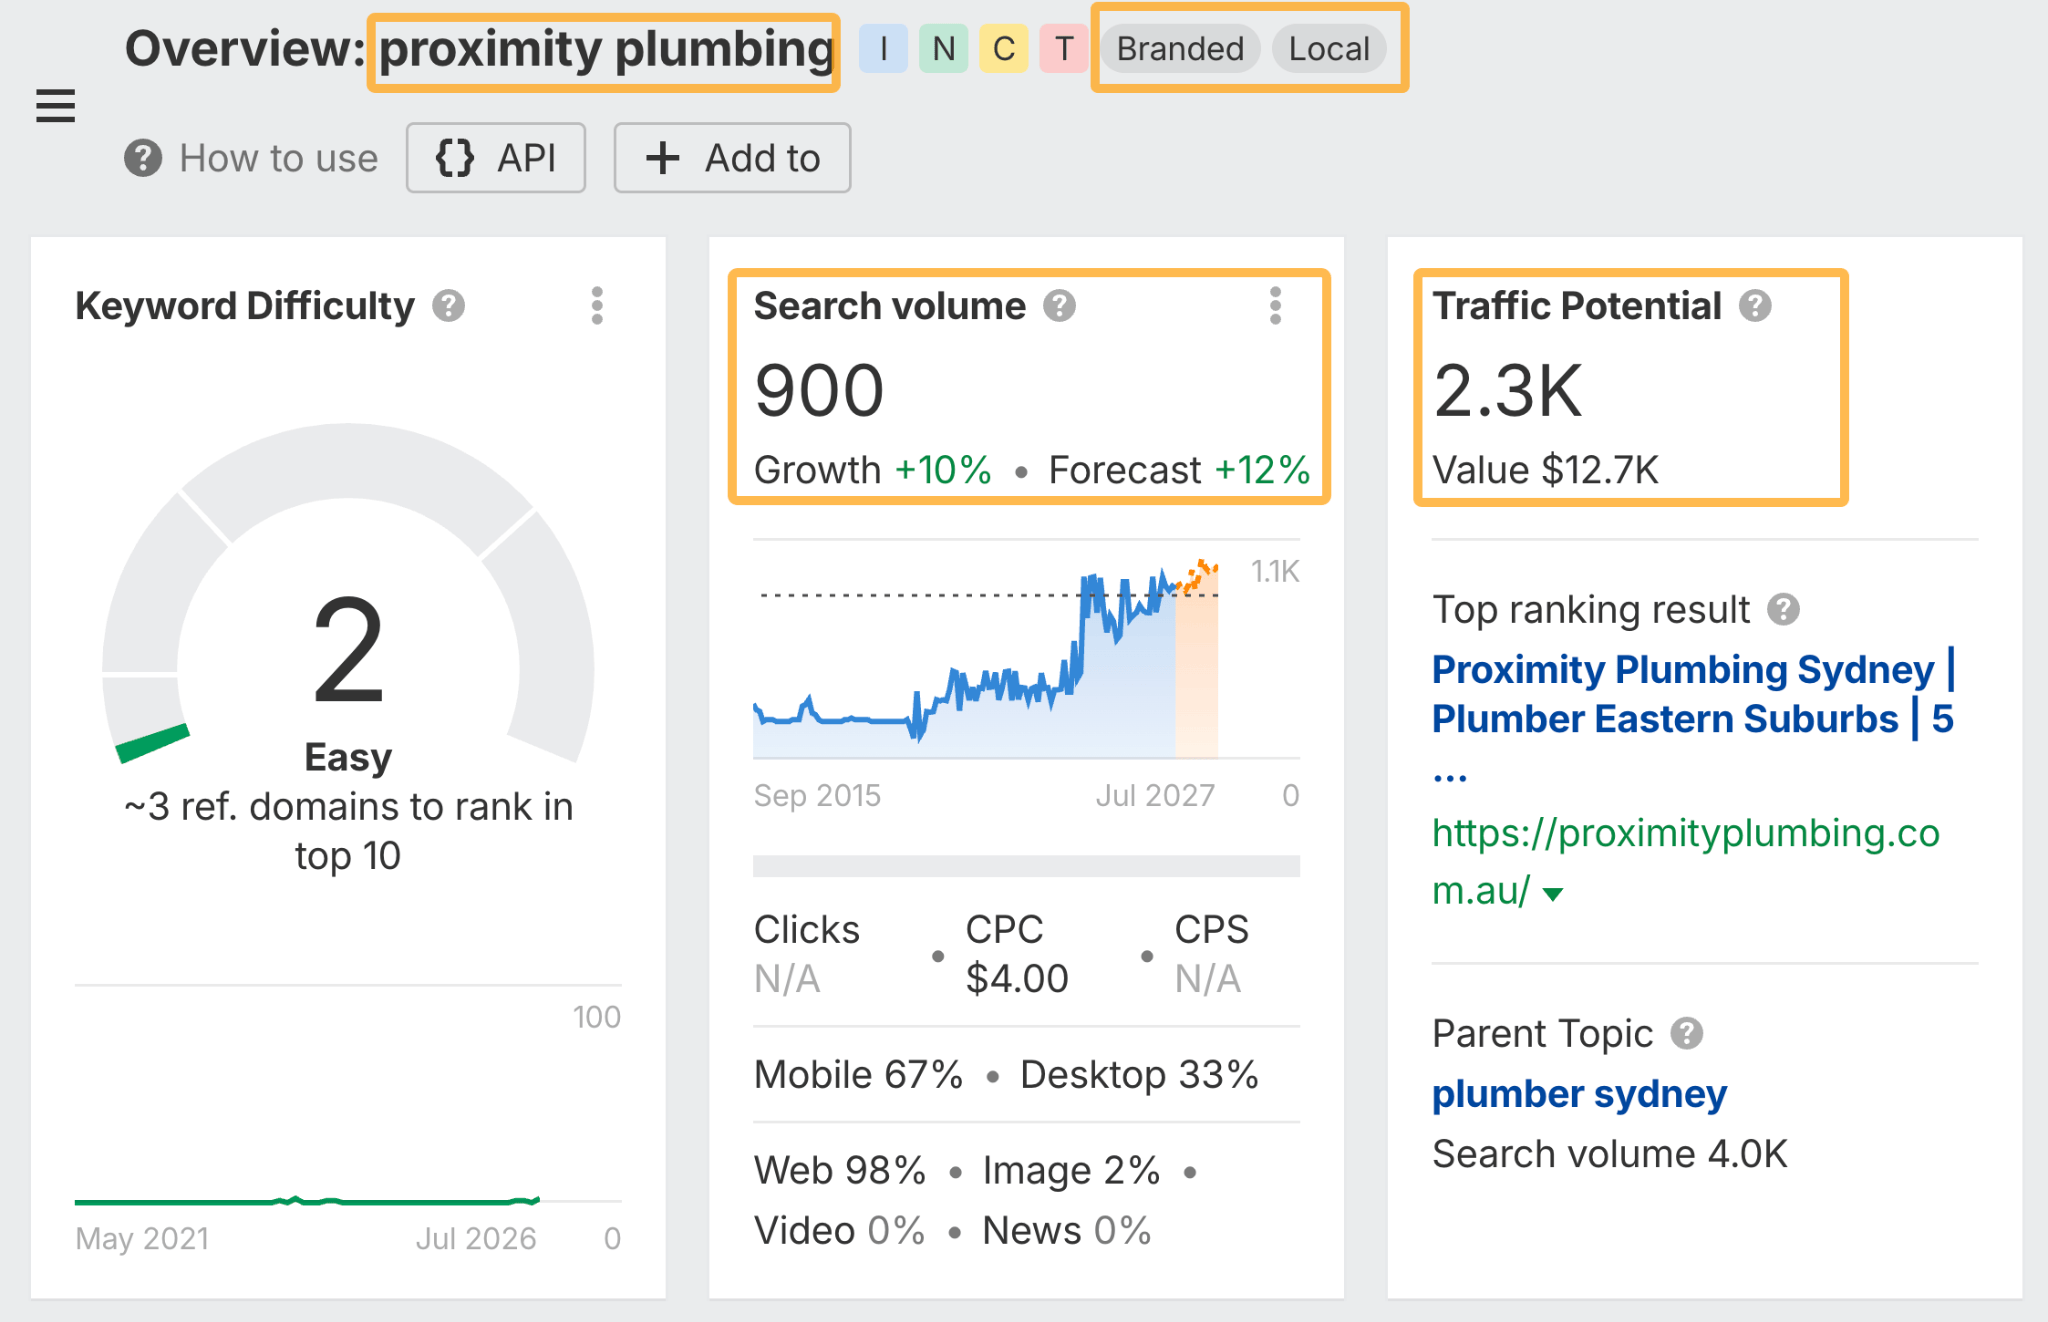This screenshot has width=2048, height=1322.
Task: Click the C intent badge
Action: (x=1004, y=49)
